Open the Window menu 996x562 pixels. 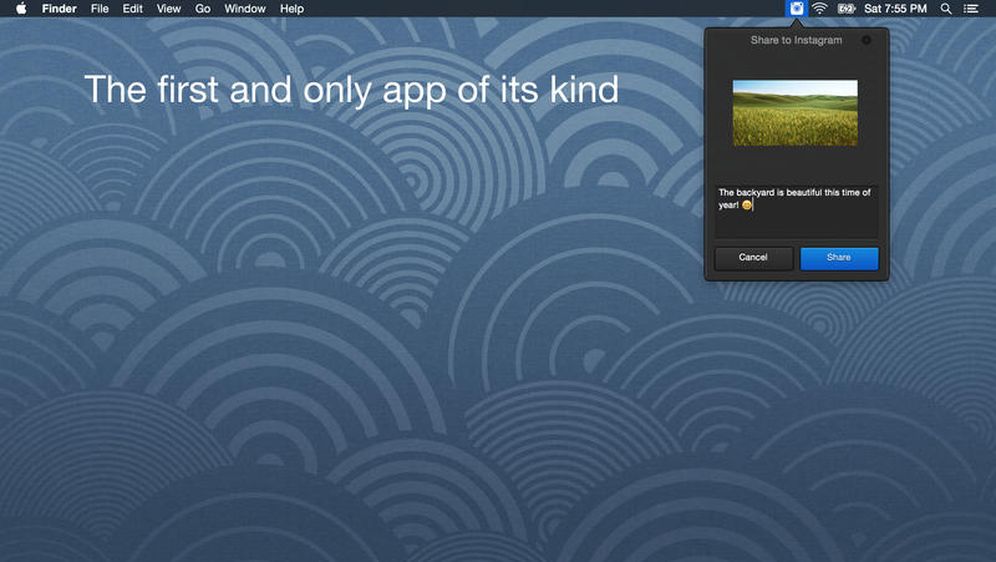[x=245, y=8]
